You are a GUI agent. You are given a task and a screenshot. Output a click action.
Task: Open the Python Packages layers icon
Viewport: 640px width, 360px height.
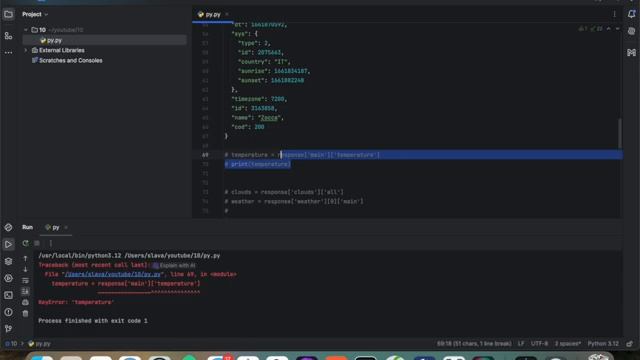(x=8, y=261)
